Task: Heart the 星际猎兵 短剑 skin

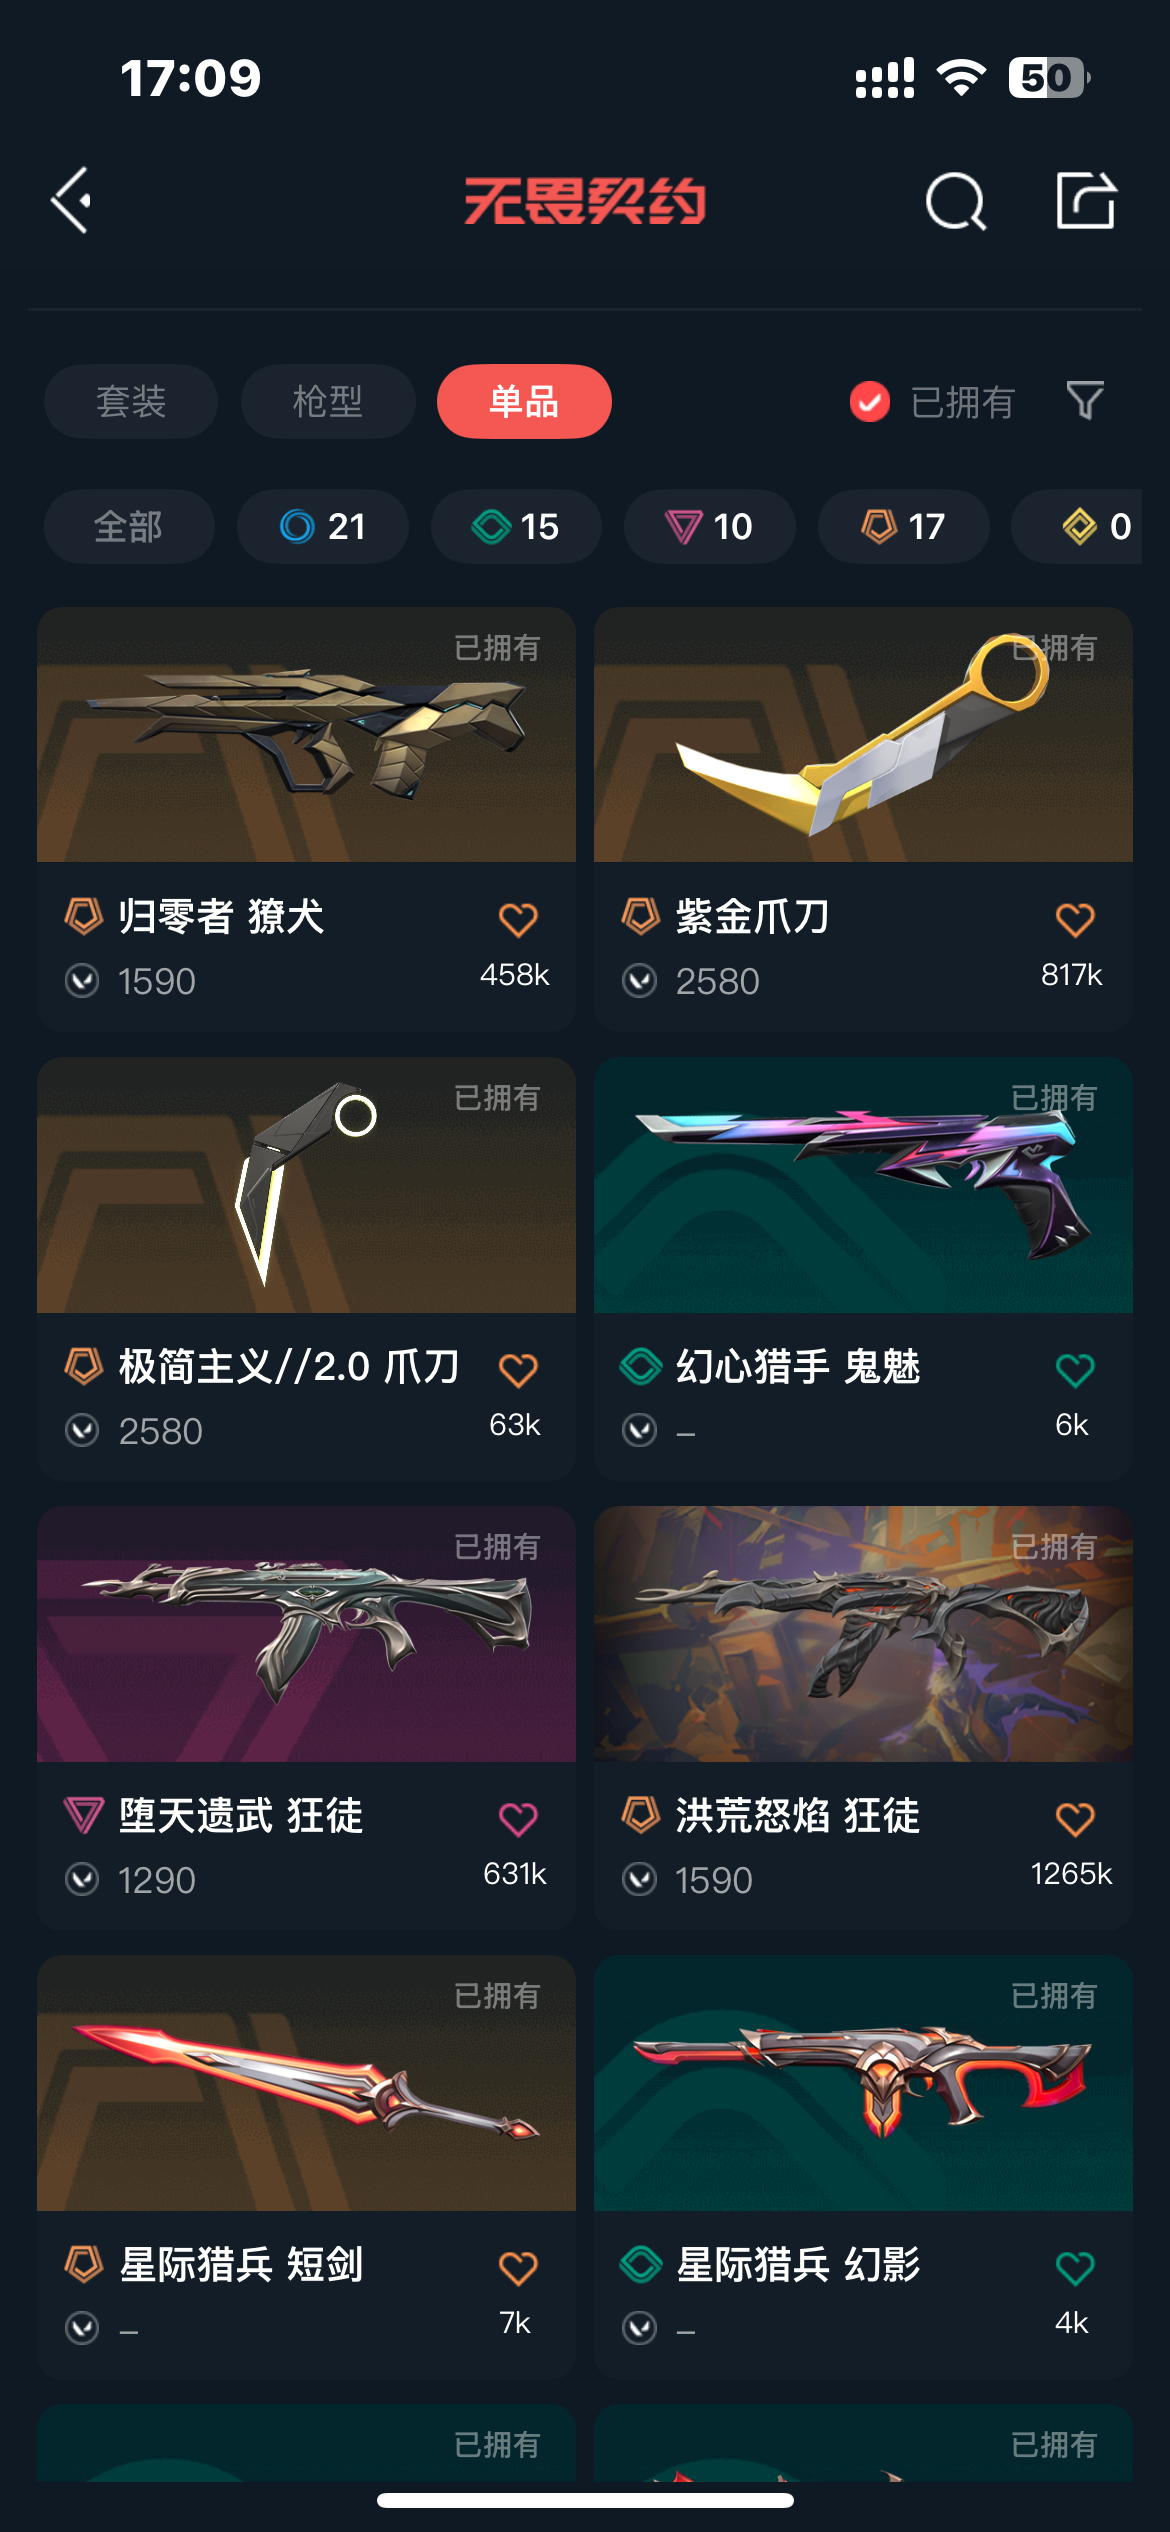Action: pos(518,2267)
